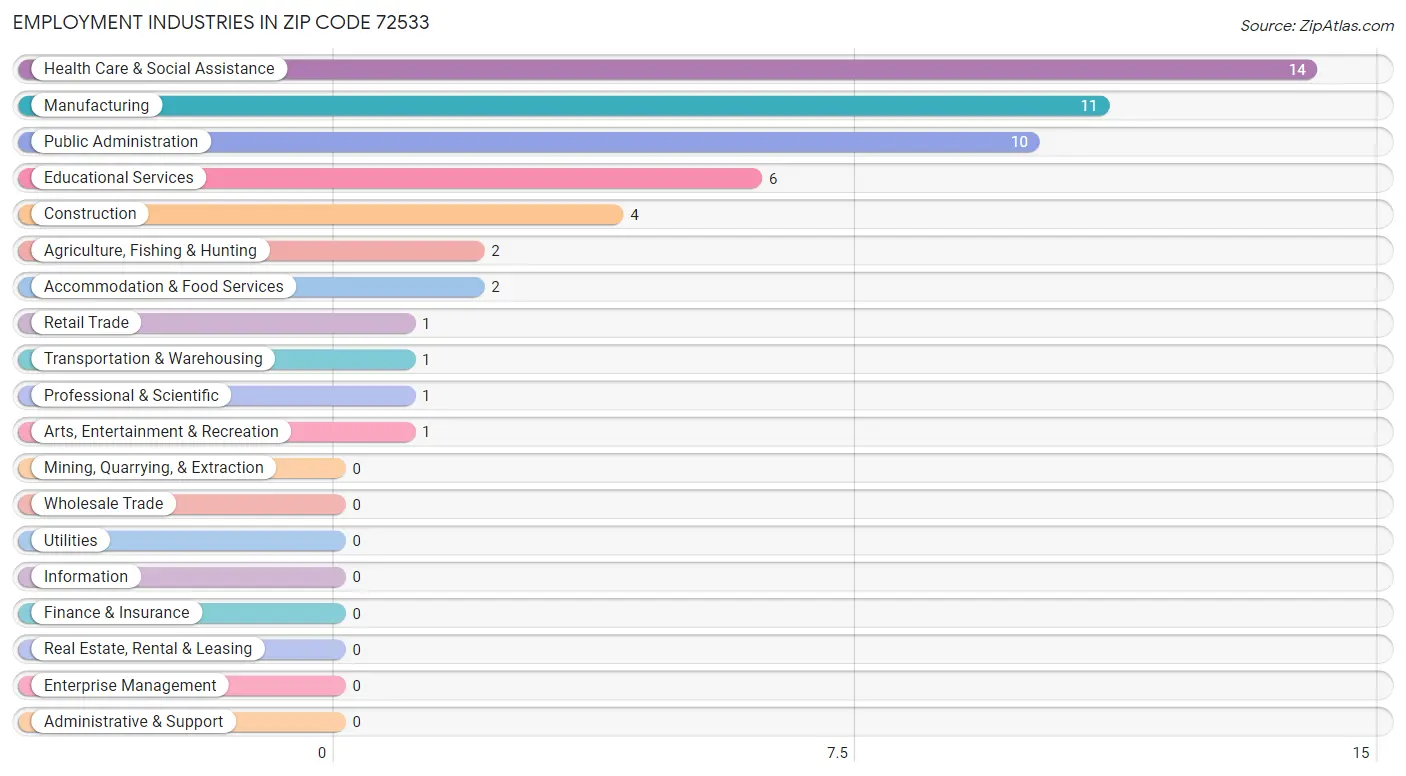Click the value 0 beside Utilities bar
This screenshot has width=1406, height=776.
click(x=356, y=541)
